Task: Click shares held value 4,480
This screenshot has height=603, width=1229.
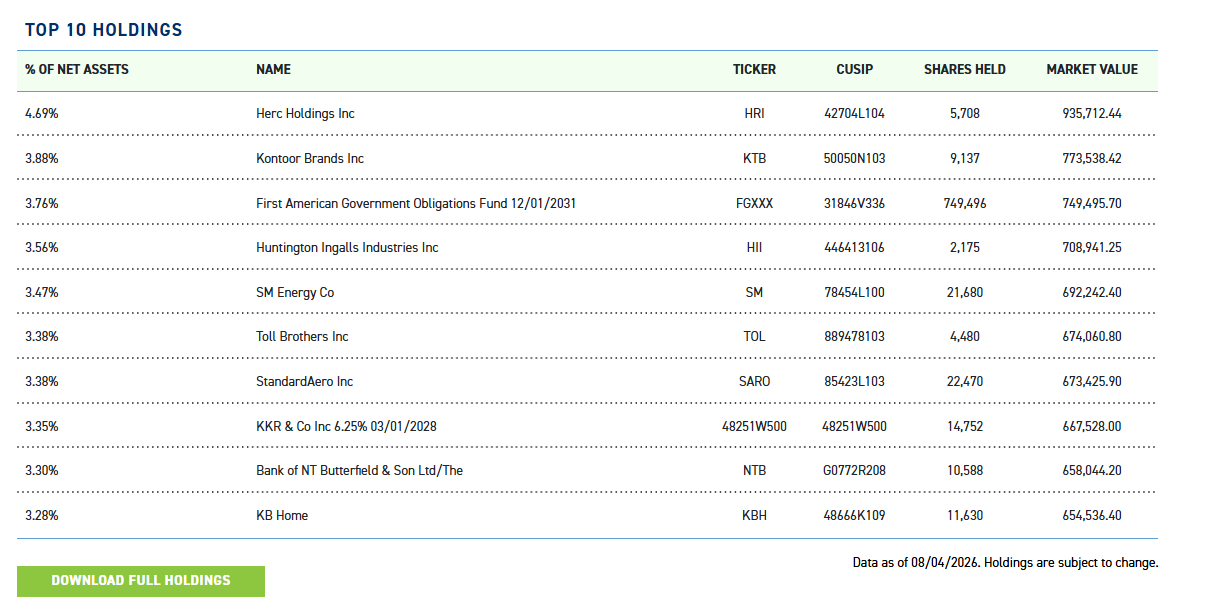Action: point(965,337)
